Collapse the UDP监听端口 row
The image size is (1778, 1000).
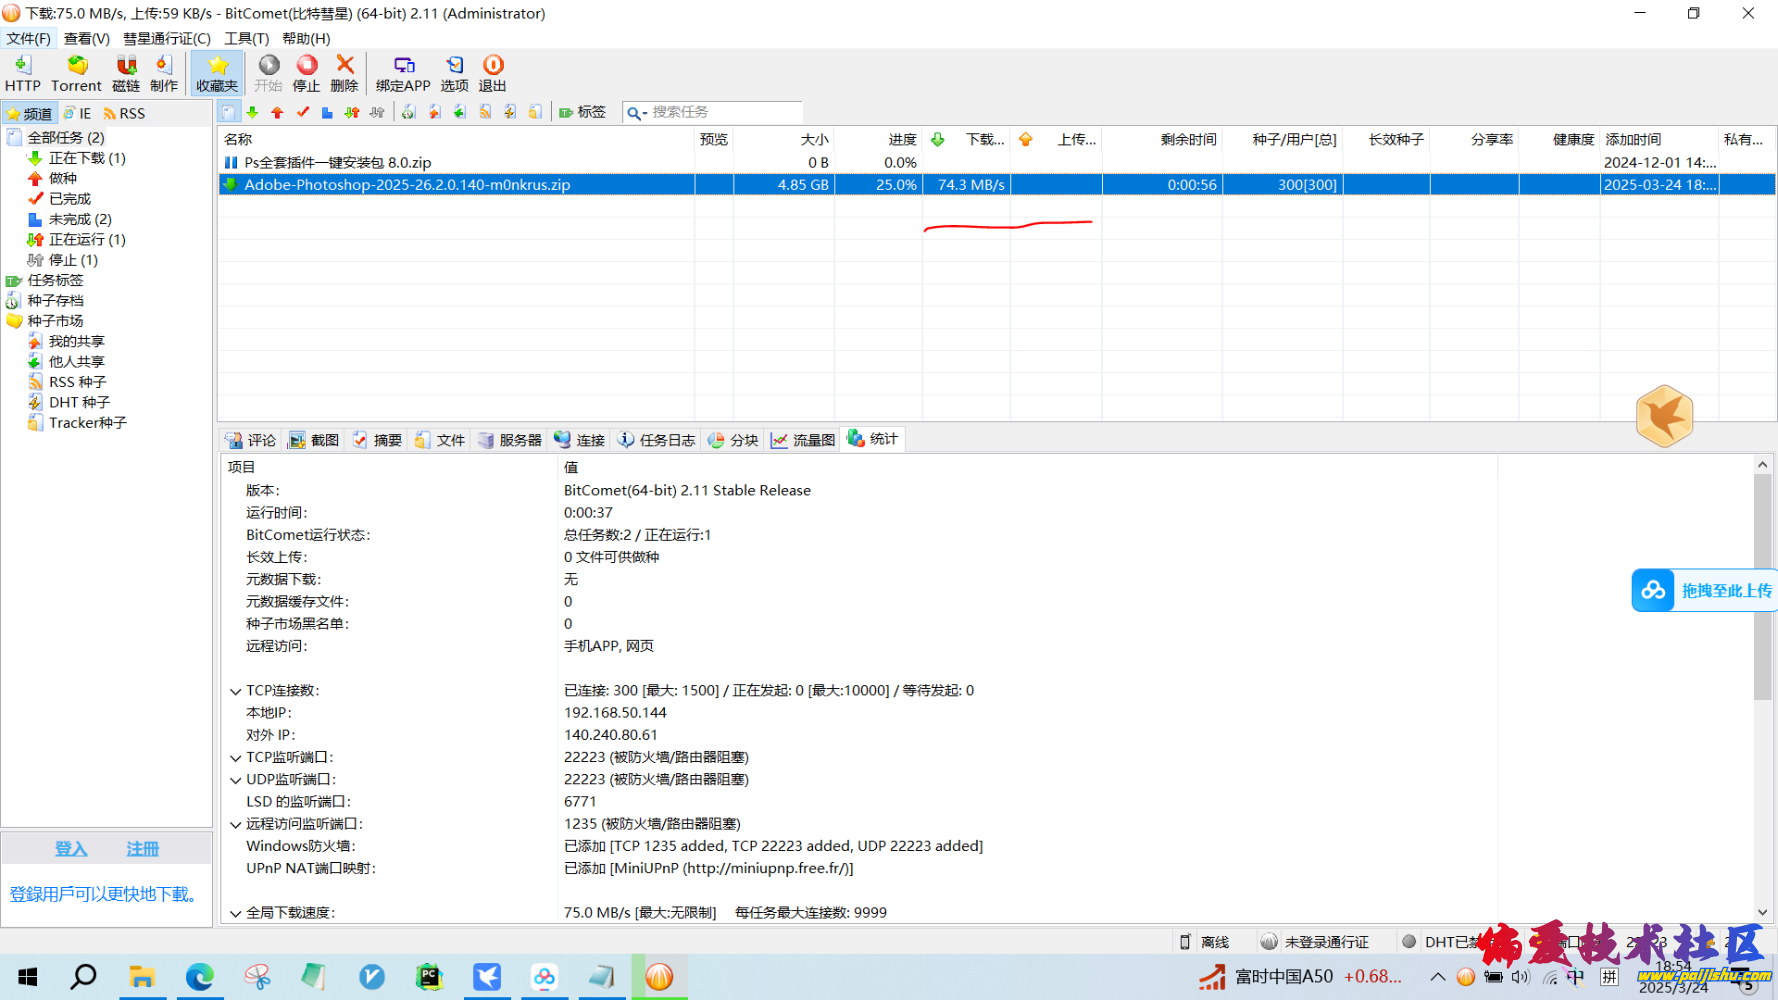[236, 780]
